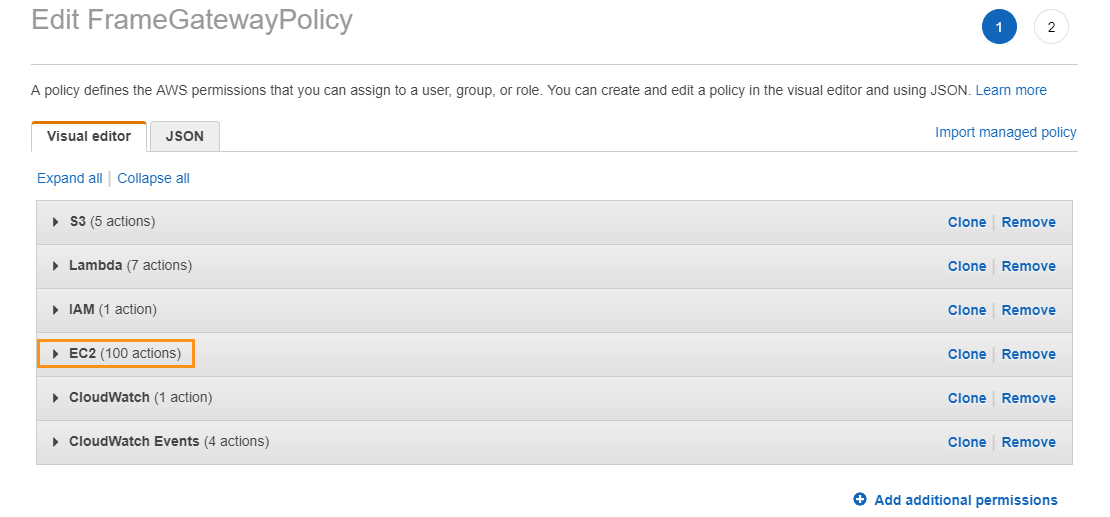Click Import managed policy
The height and width of the screenshot is (517, 1110).
pyautogui.click(x=1005, y=132)
